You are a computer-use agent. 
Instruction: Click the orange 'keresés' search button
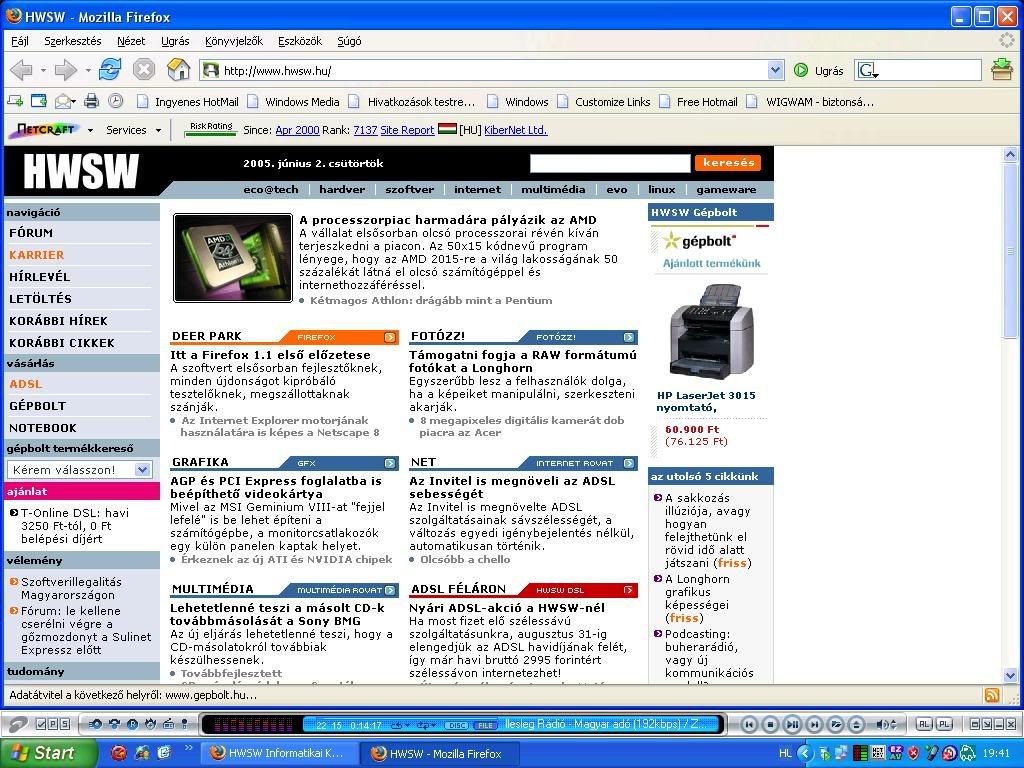tap(727, 163)
